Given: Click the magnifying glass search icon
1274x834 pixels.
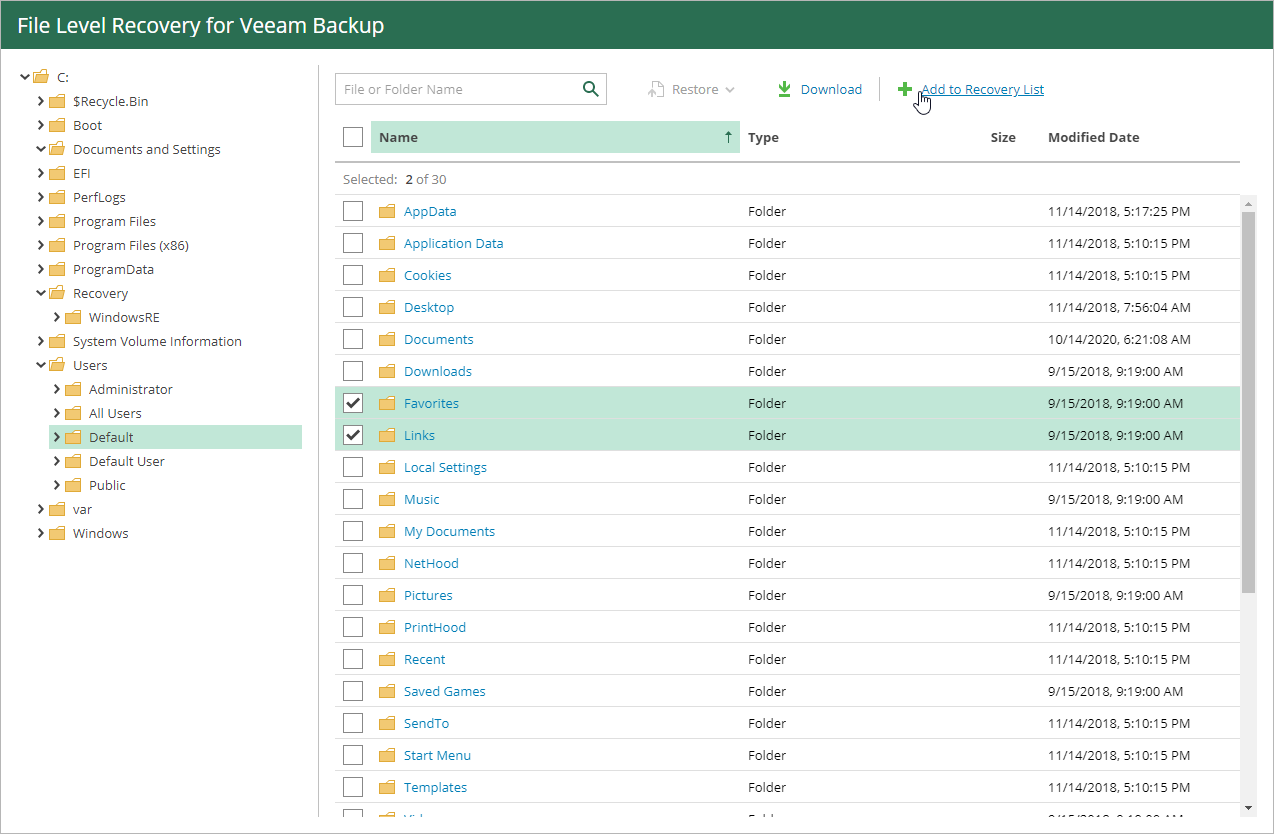Looking at the screenshot, I should [591, 89].
